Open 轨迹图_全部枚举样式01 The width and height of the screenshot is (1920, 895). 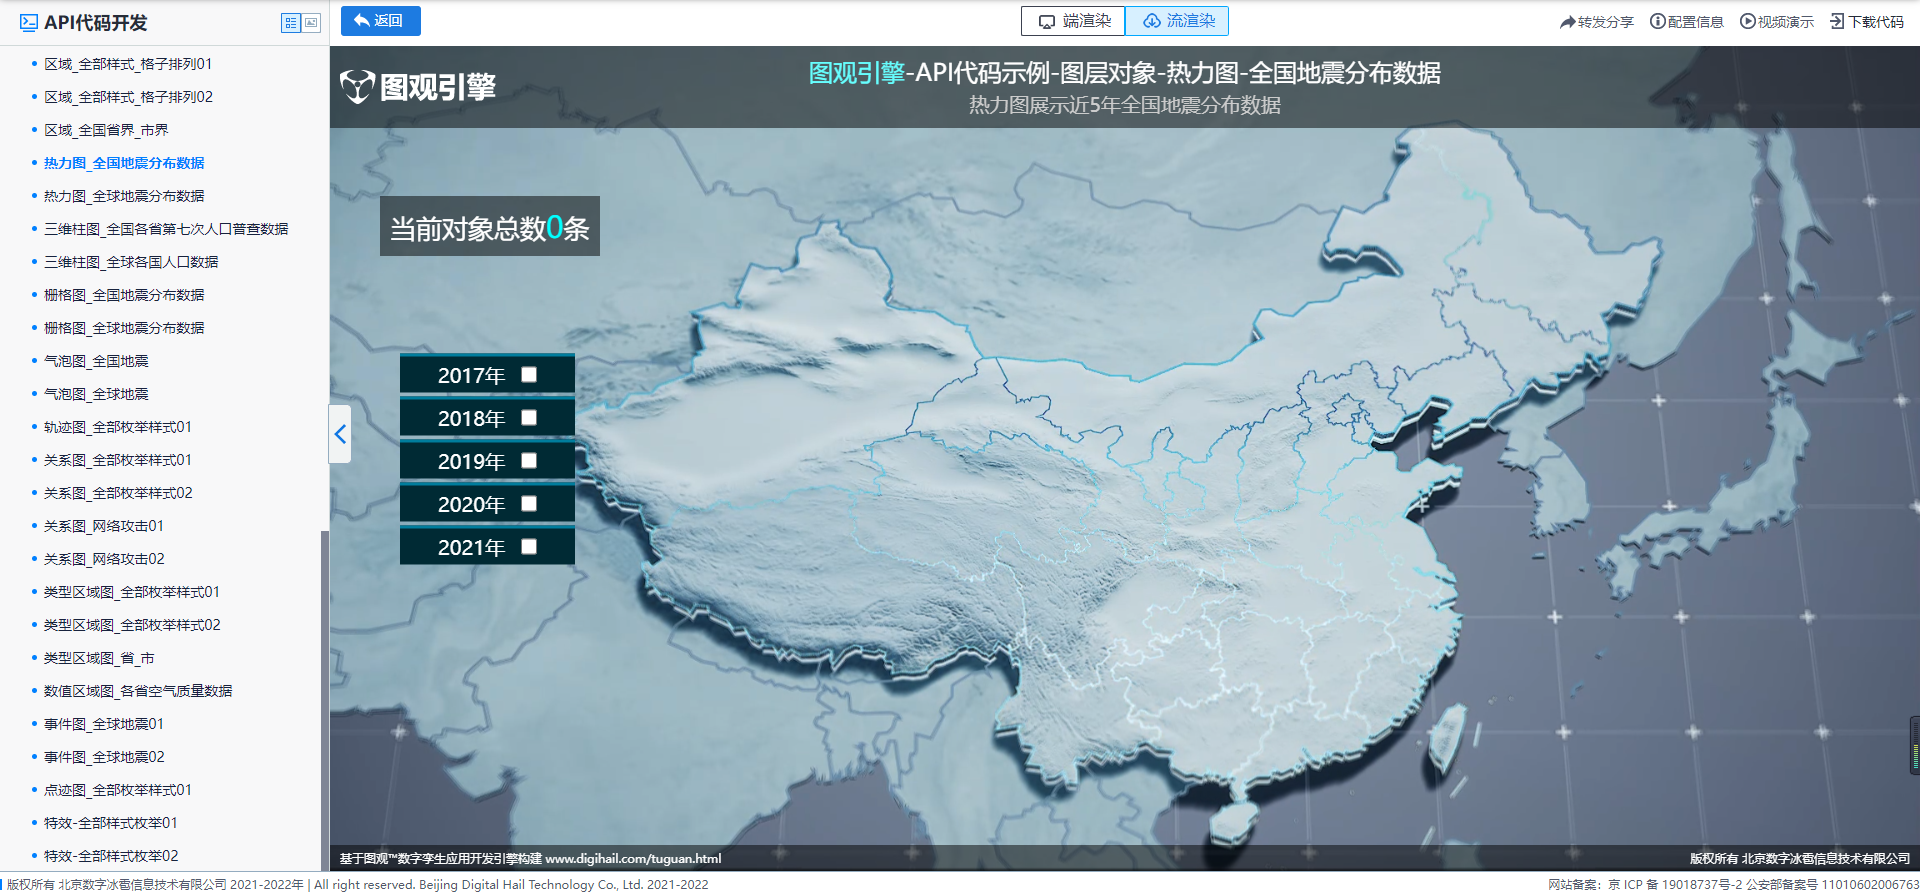[x=118, y=427]
